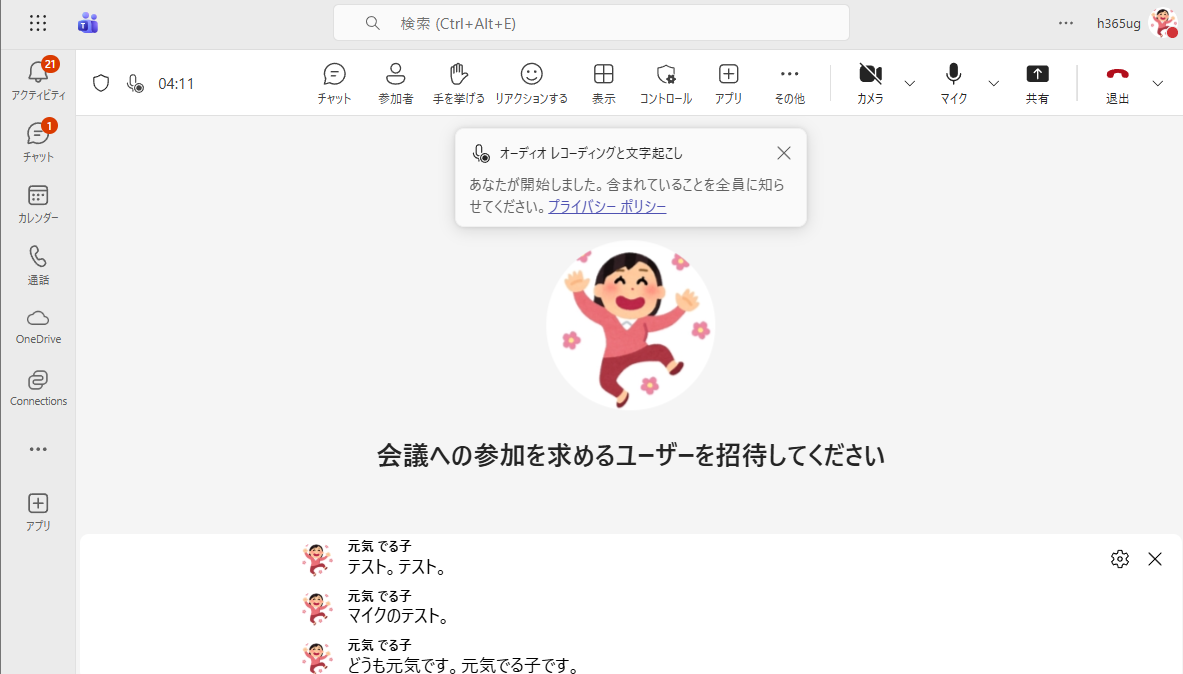Show the participants list
Image resolution: width=1183 pixels, height=674 pixels.
[395, 83]
